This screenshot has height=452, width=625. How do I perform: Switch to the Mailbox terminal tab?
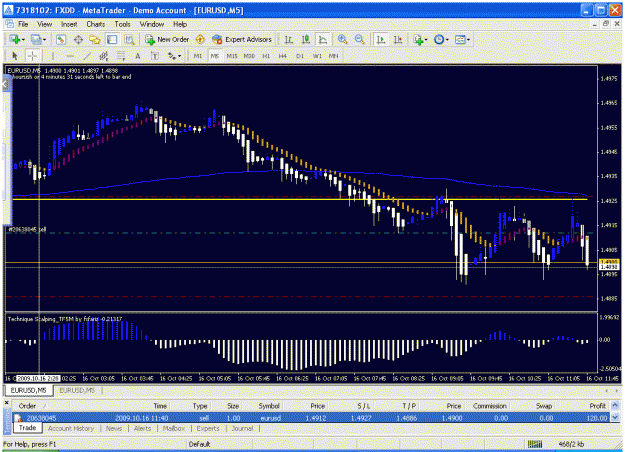[x=174, y=428]
